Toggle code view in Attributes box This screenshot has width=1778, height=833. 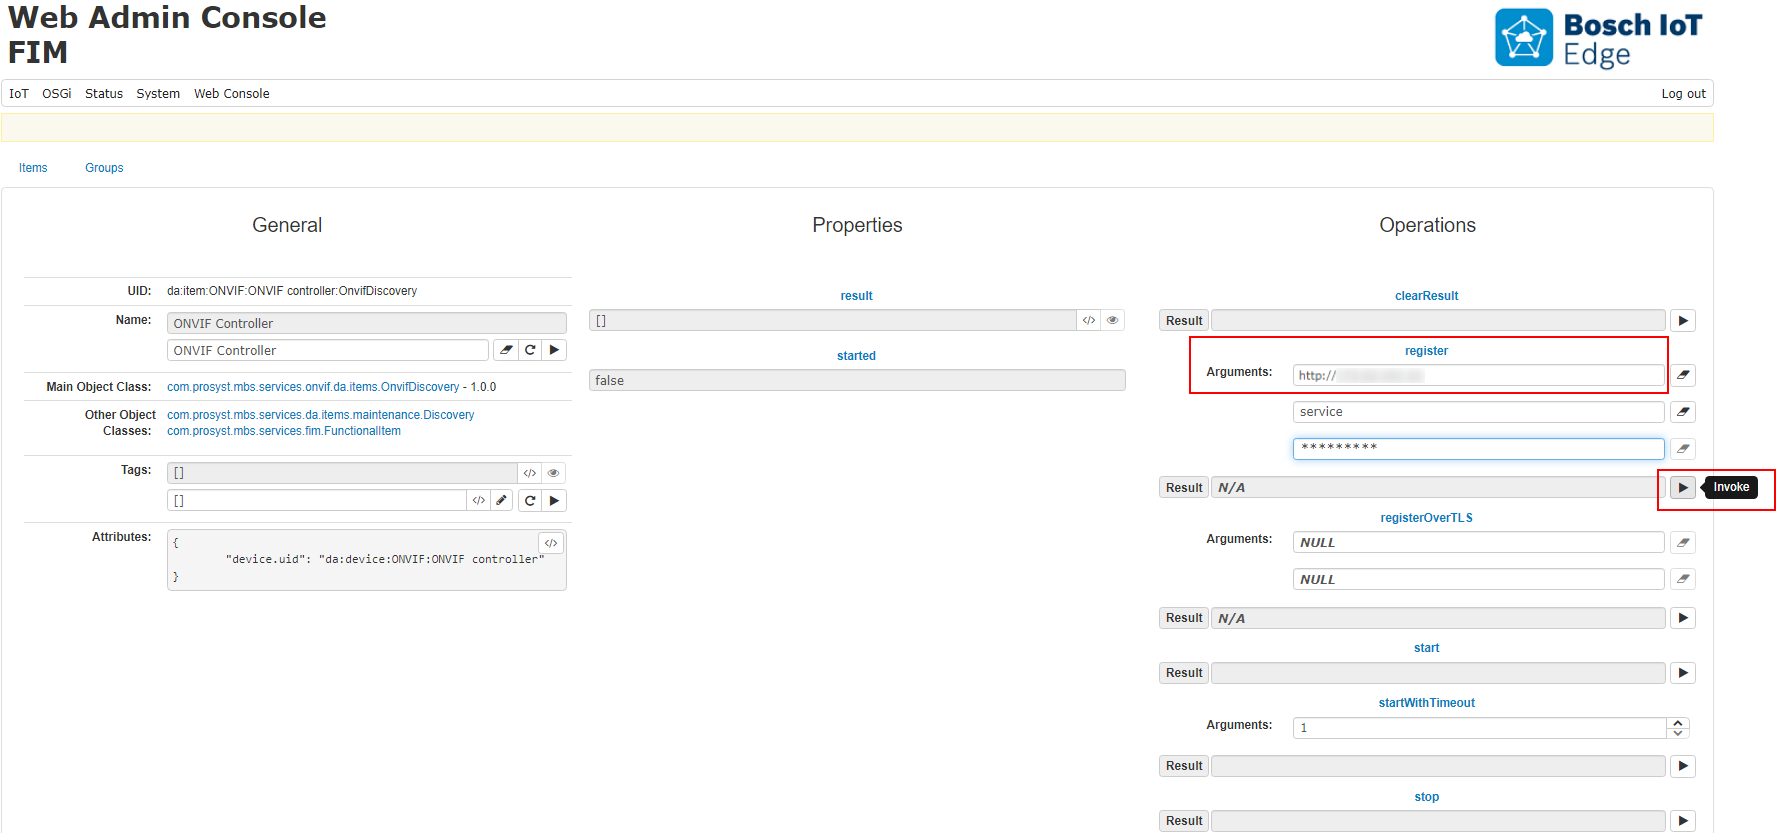coord(551,543)
